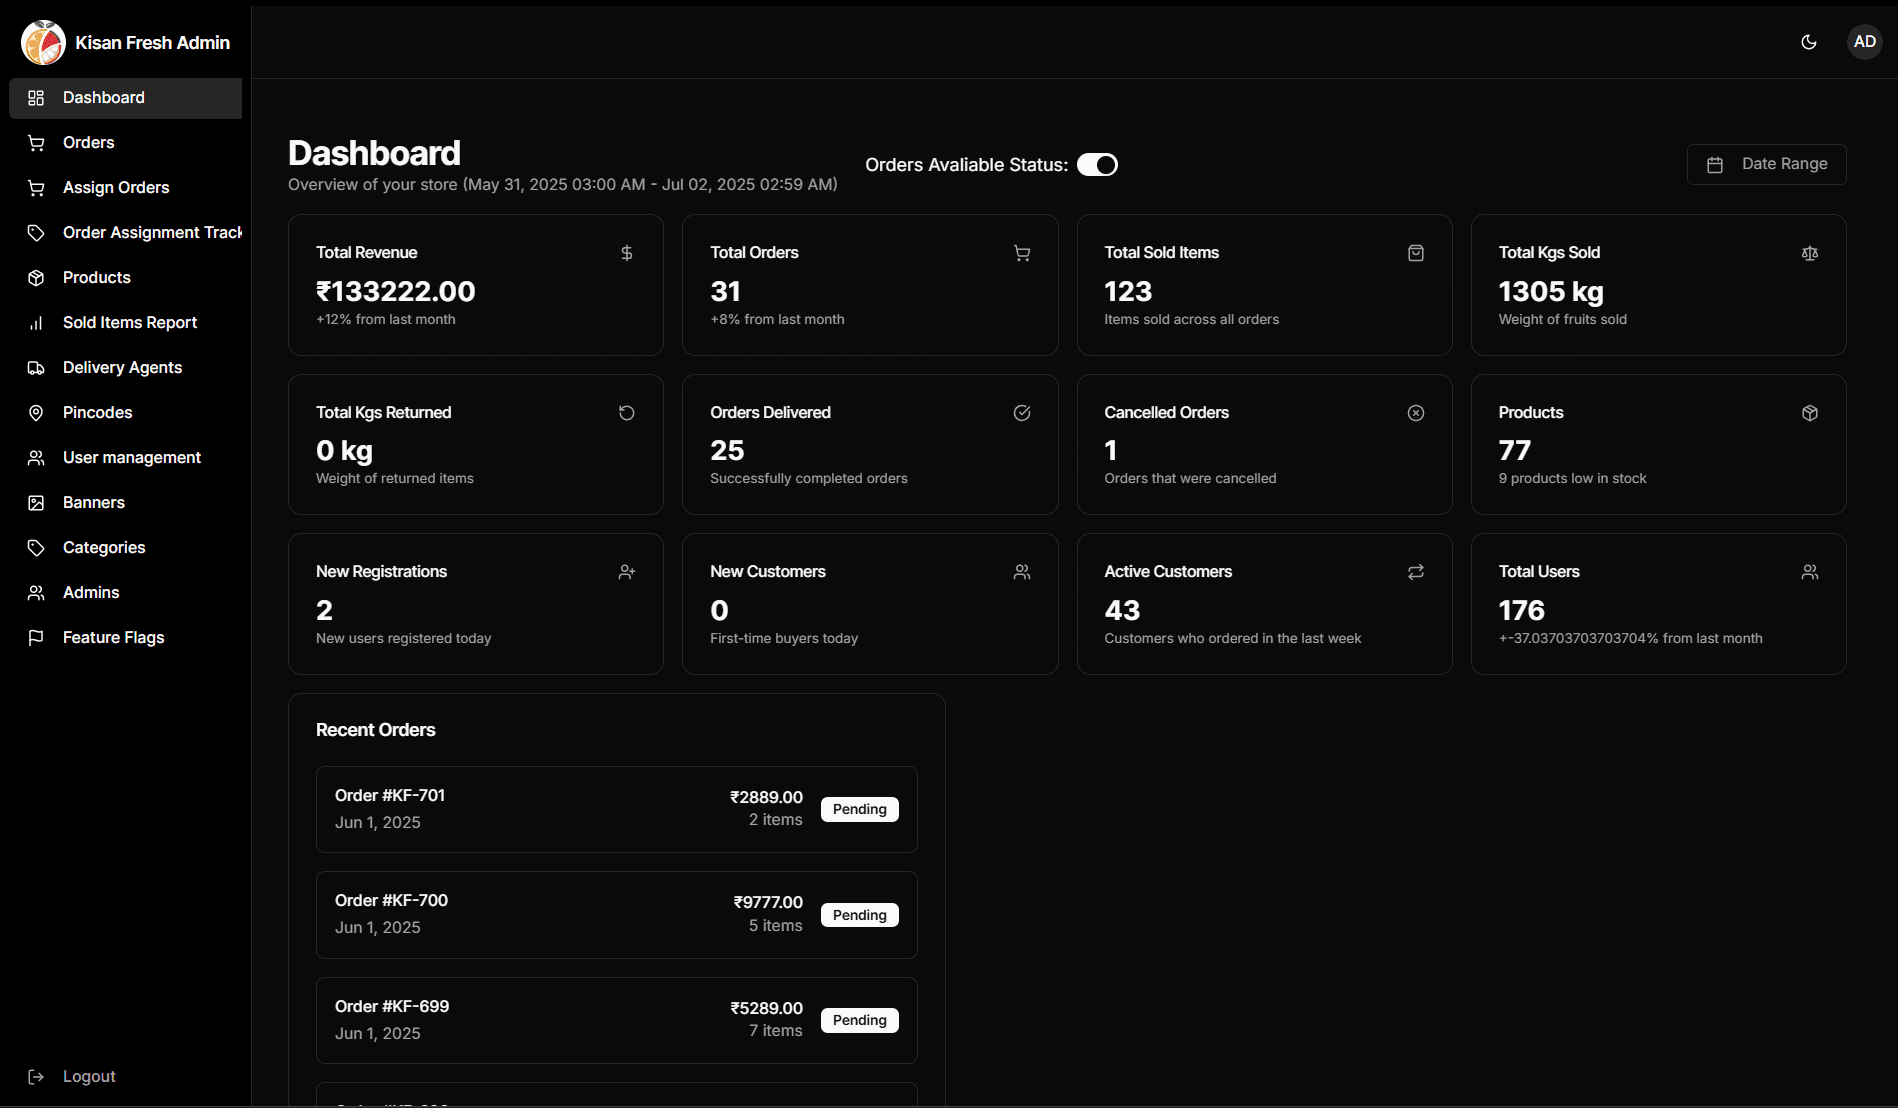The image size is (1898, 1108).
Task: Click Pending badge on Order #KF-700
Action: click(859, 915)
